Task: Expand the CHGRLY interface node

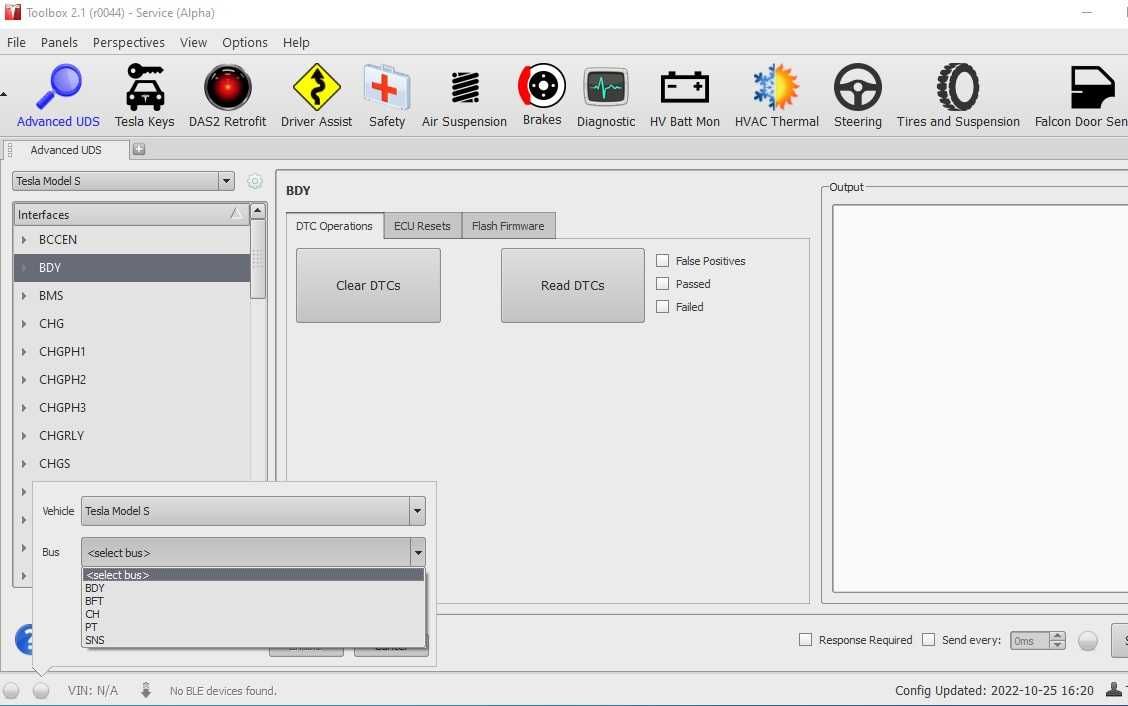Action: [x=24, y=436]
